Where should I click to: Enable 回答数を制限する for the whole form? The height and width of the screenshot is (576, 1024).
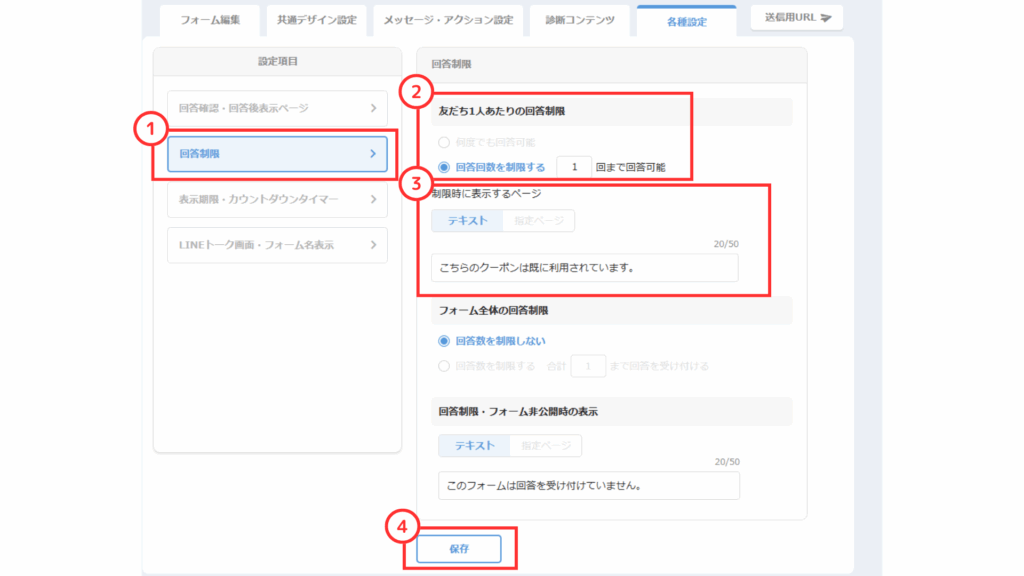tap(444, 366)
